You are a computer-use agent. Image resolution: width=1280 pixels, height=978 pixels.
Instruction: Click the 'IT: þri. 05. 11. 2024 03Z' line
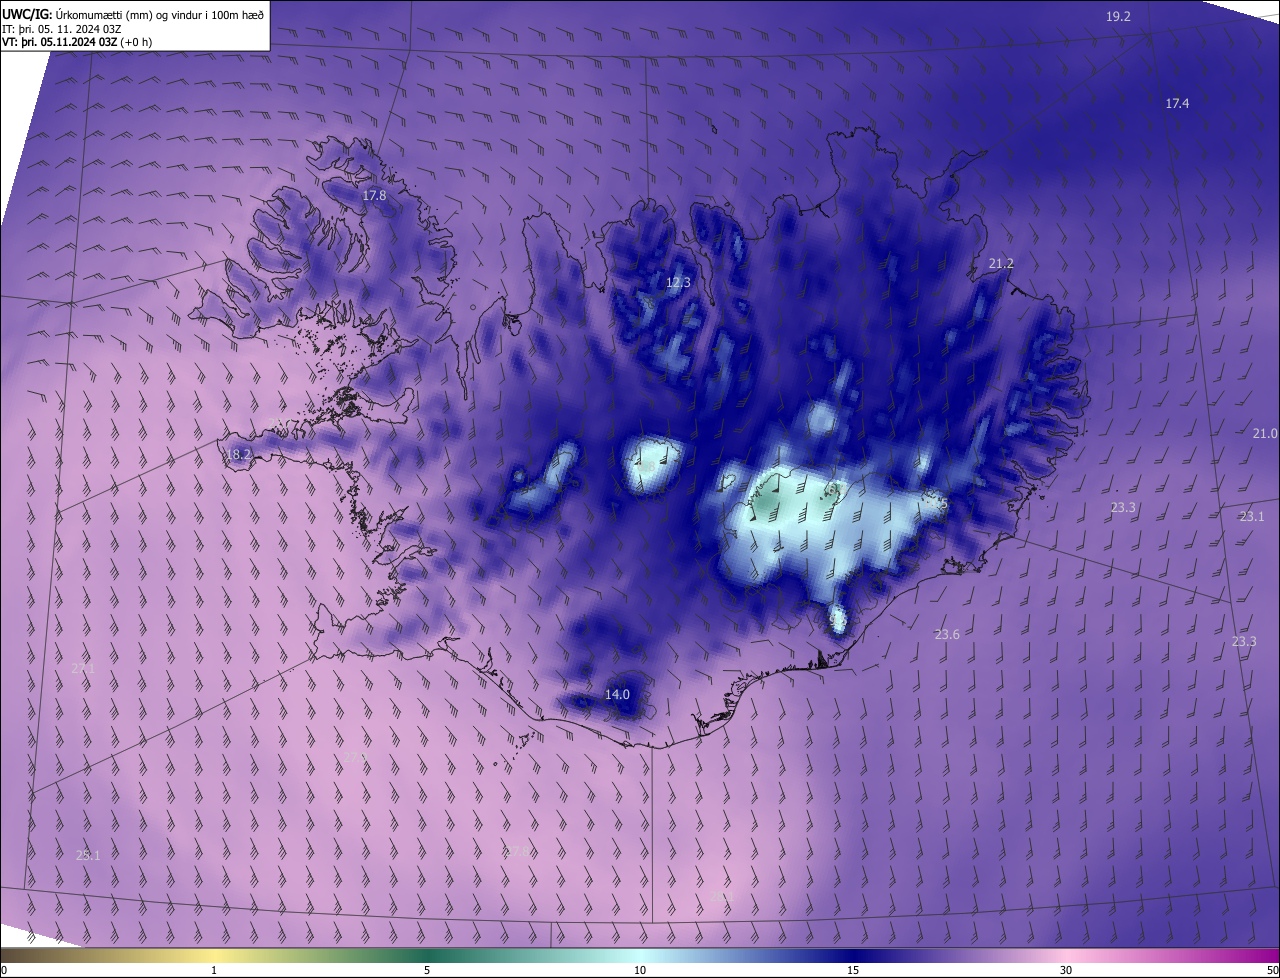[62, 29]
